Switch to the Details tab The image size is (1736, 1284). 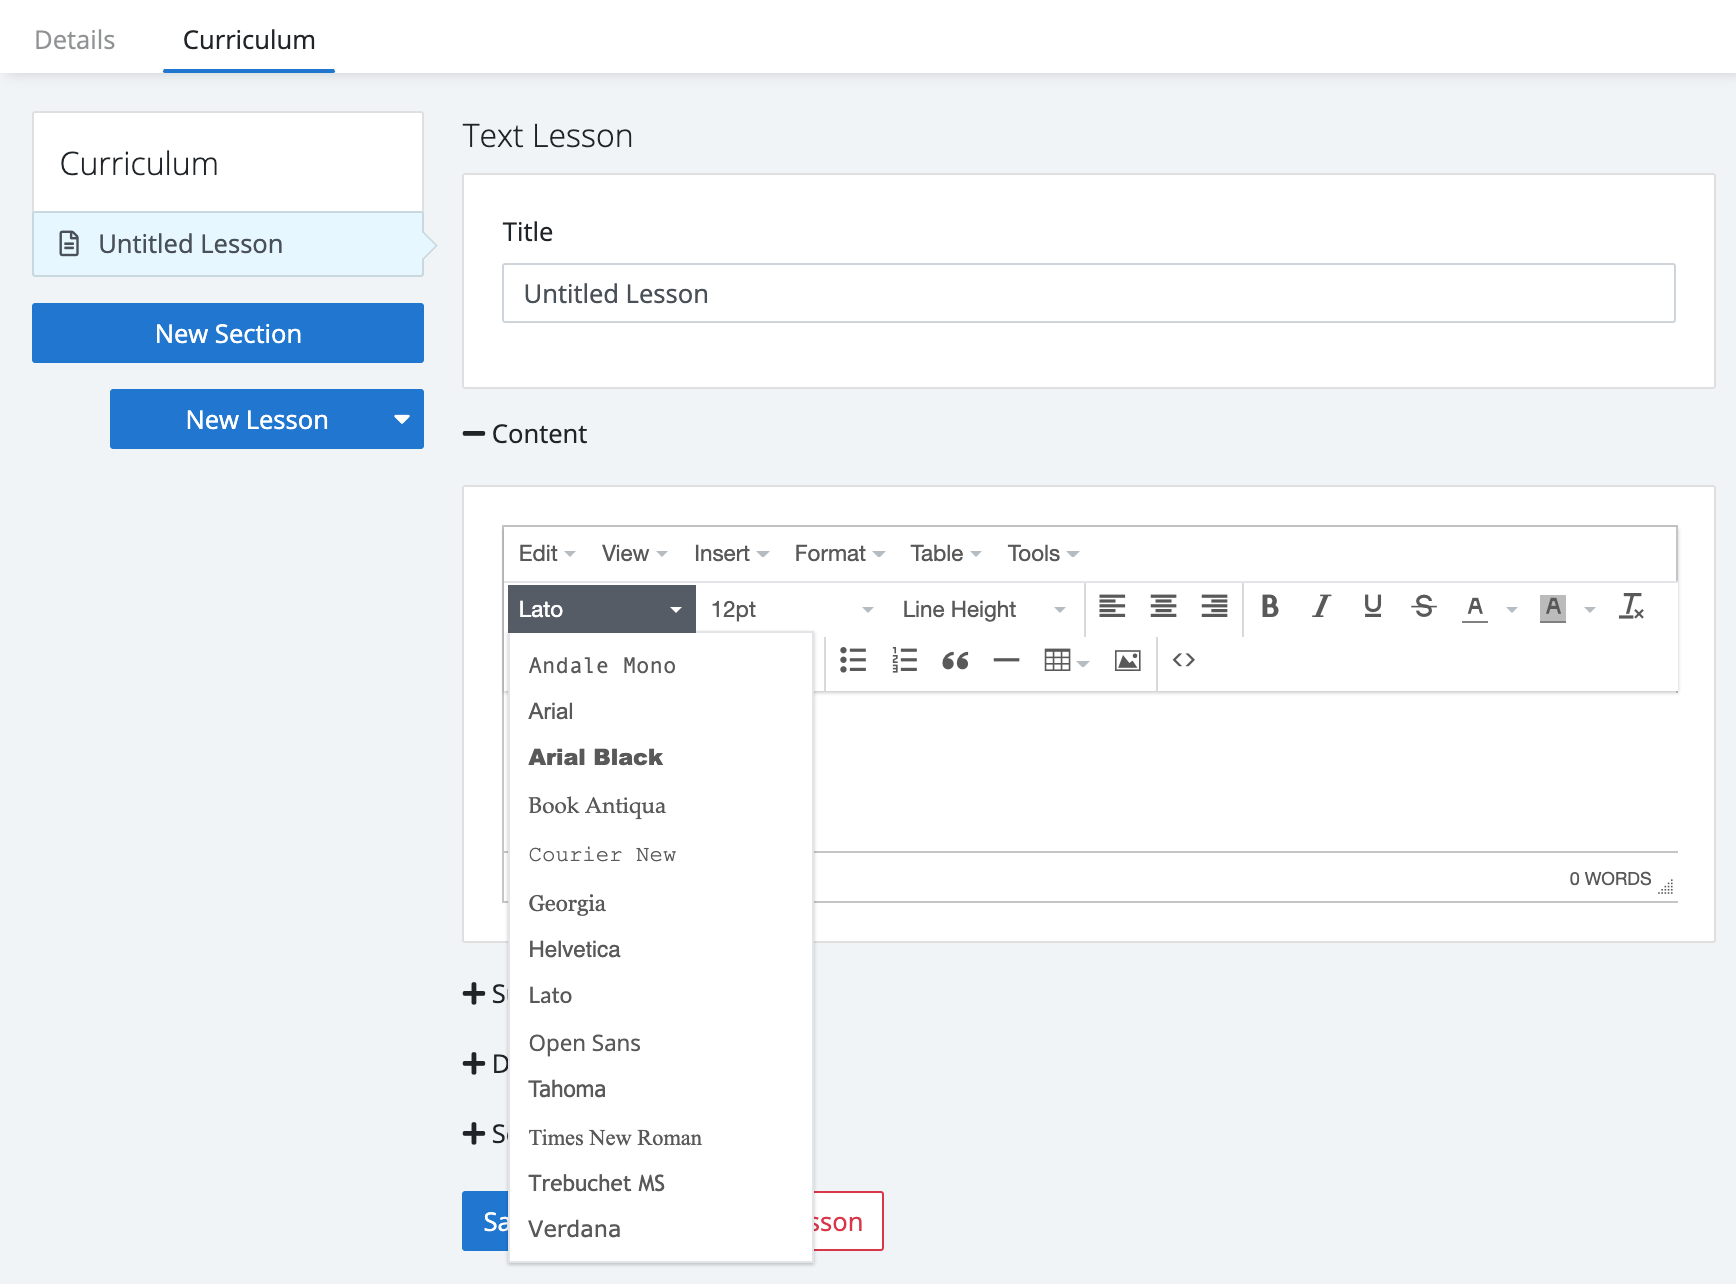(75, 40)
